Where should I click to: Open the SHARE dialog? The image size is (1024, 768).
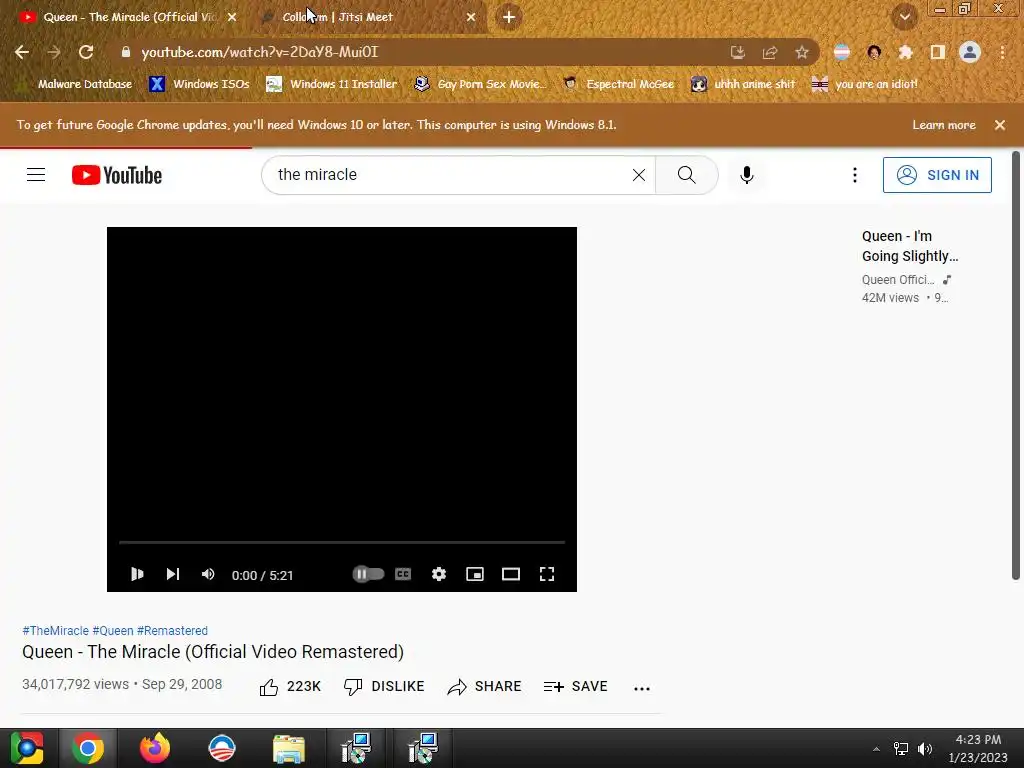(x=484, y=686)
